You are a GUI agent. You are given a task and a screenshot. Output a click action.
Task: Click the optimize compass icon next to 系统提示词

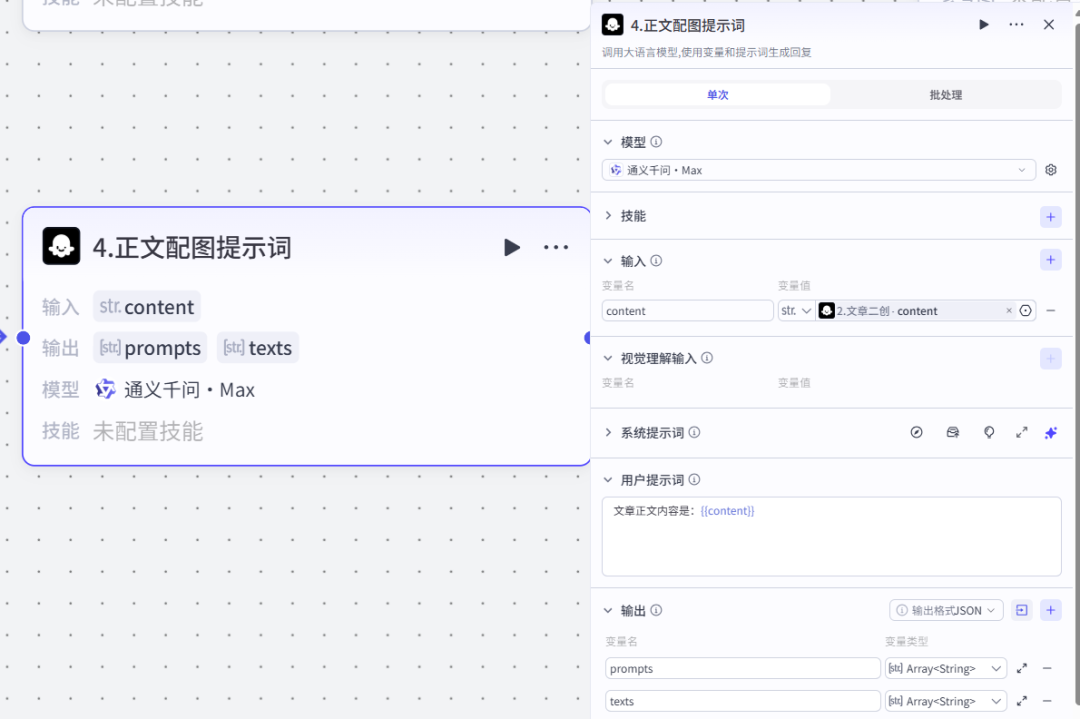pos(917,432)
